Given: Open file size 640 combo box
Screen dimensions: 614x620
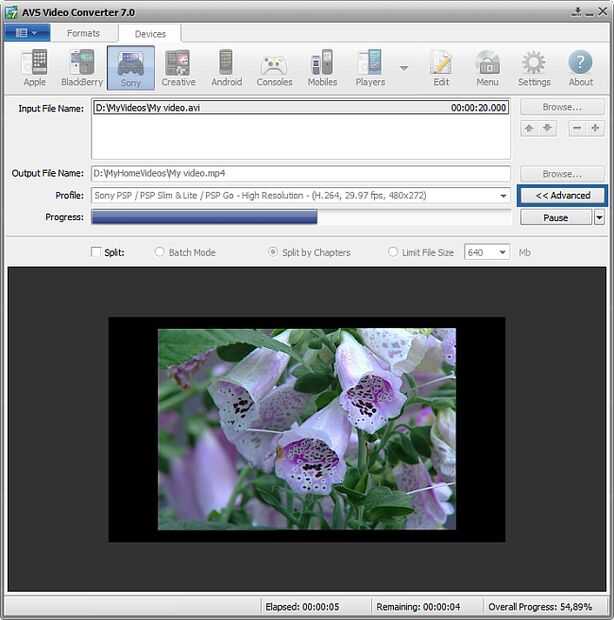Looking at the screenshot, I should click(x=487, y=252).
